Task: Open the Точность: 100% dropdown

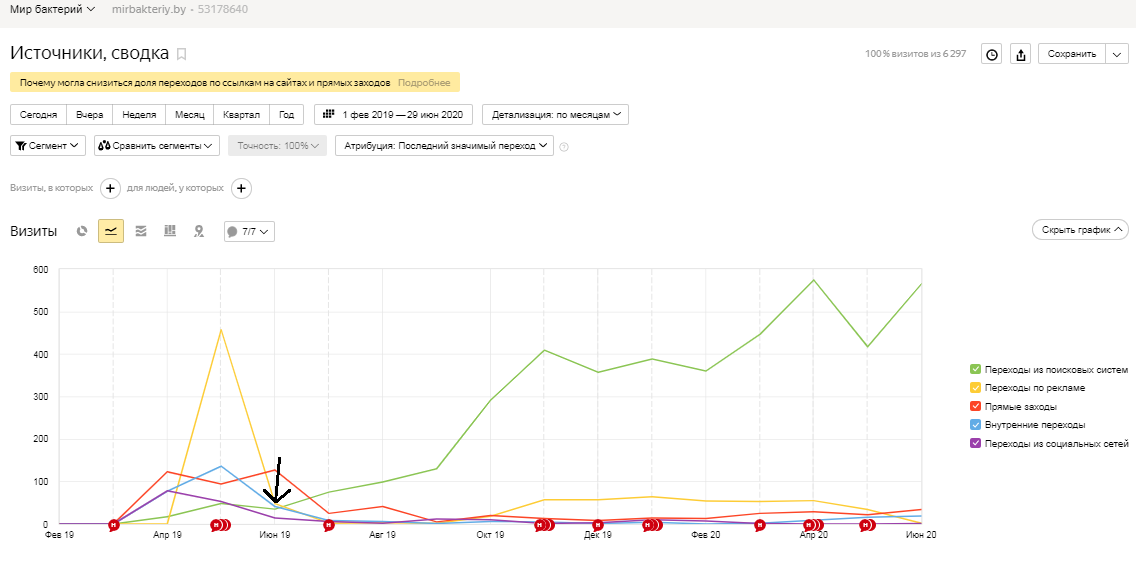Action: point(277,146)
